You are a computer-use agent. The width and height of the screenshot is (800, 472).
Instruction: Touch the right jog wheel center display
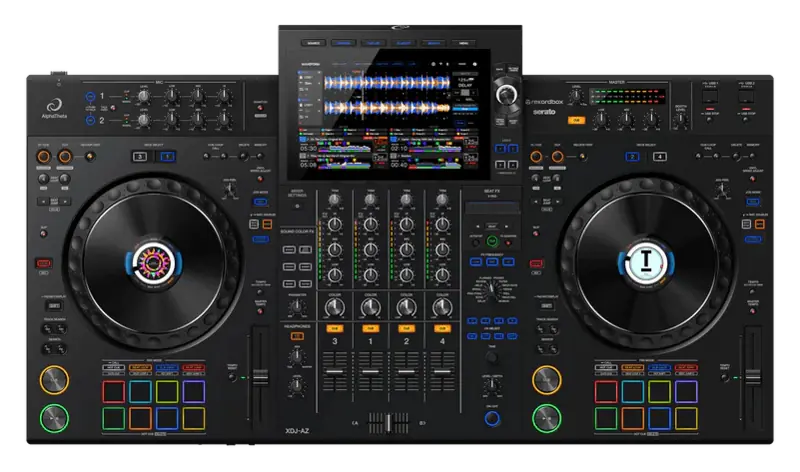click(x=646, y=263)
